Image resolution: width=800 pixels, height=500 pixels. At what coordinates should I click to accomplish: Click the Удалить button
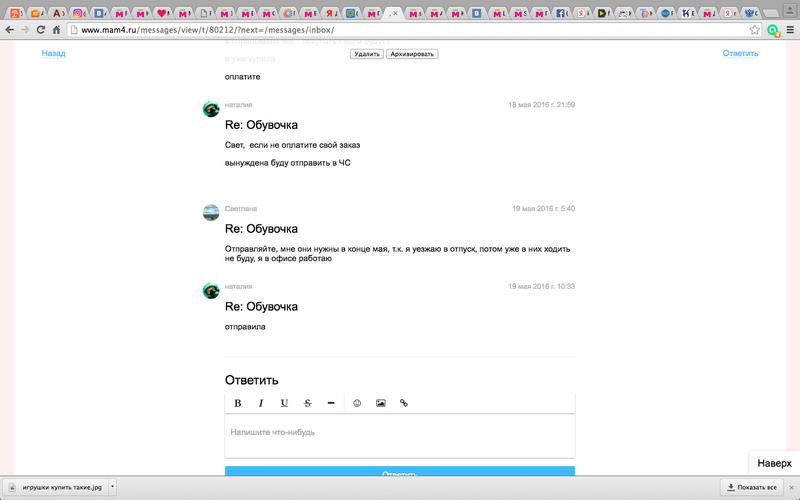(367, 54)
